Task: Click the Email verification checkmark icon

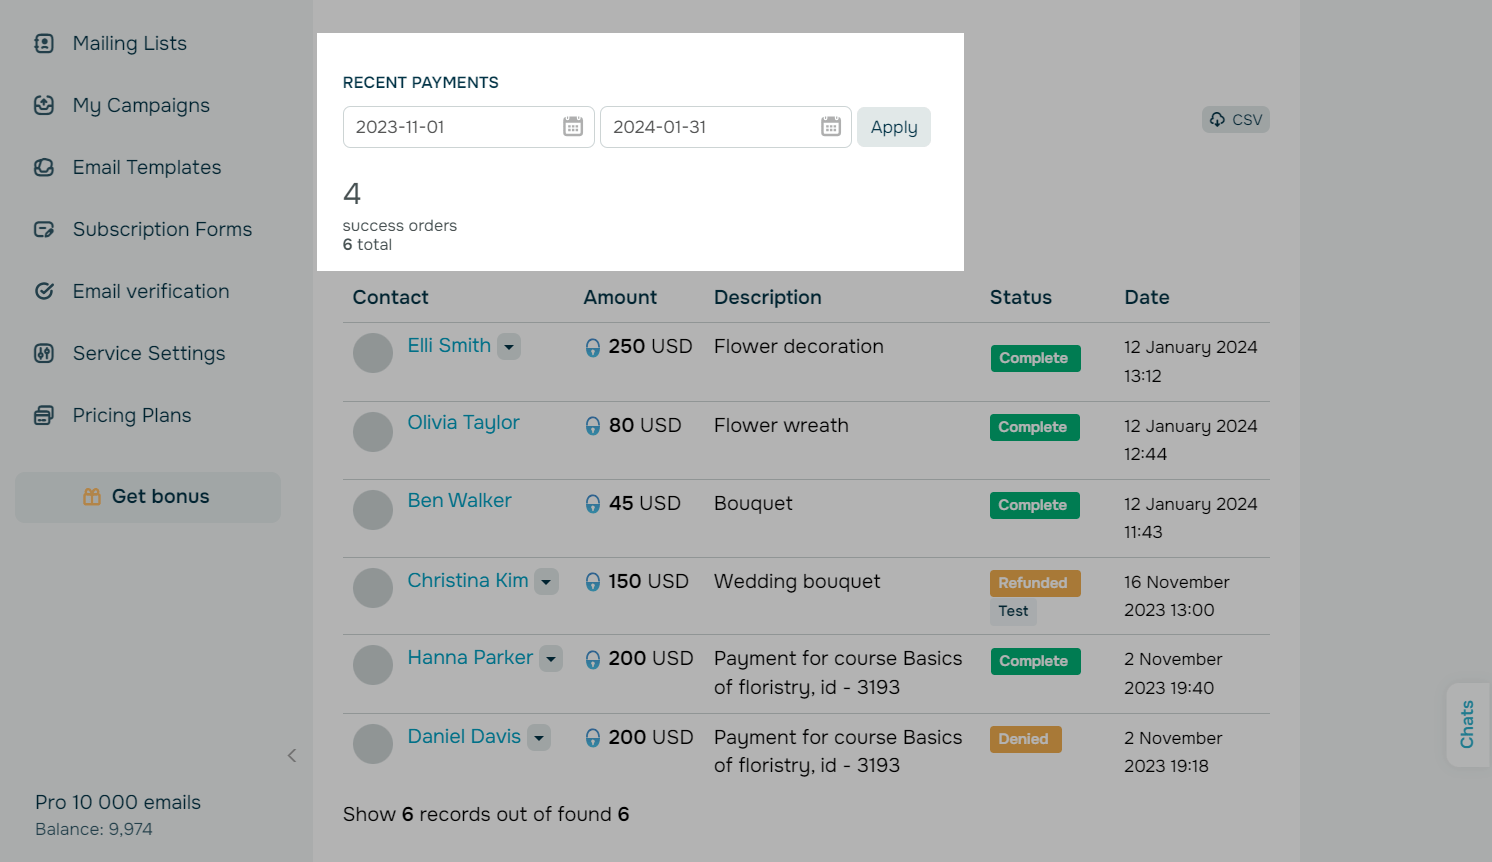Action: [44, 291]
